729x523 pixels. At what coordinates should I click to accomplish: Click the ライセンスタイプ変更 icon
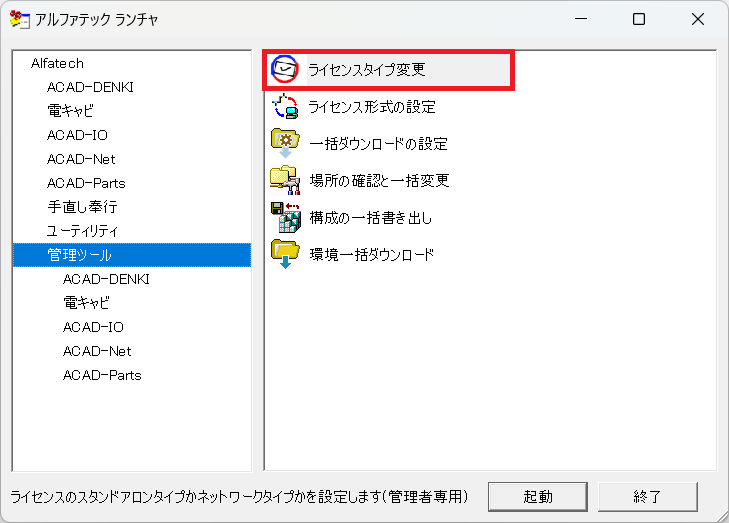[x=285, y=69]
